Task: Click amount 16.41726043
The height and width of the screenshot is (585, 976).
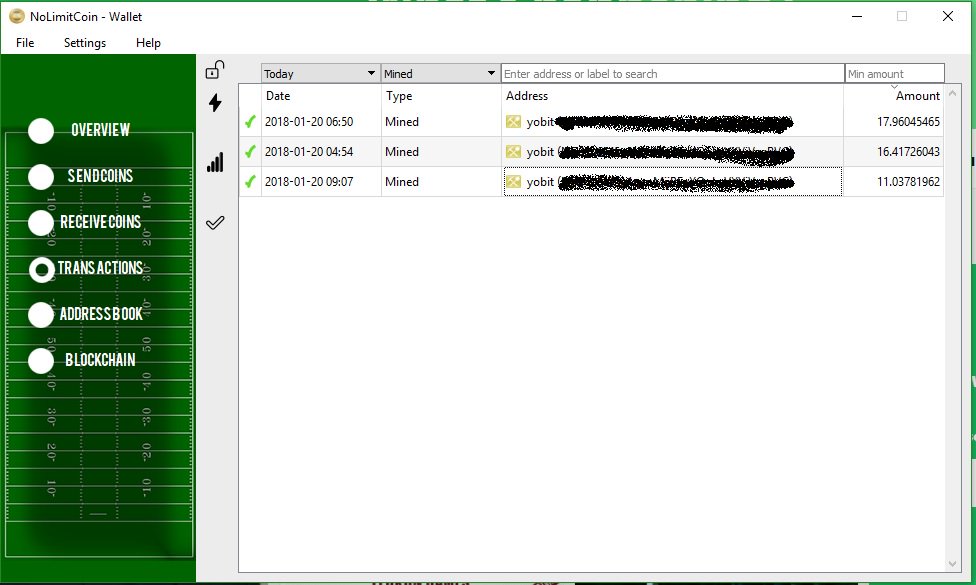Action: (x=908, y=152)
